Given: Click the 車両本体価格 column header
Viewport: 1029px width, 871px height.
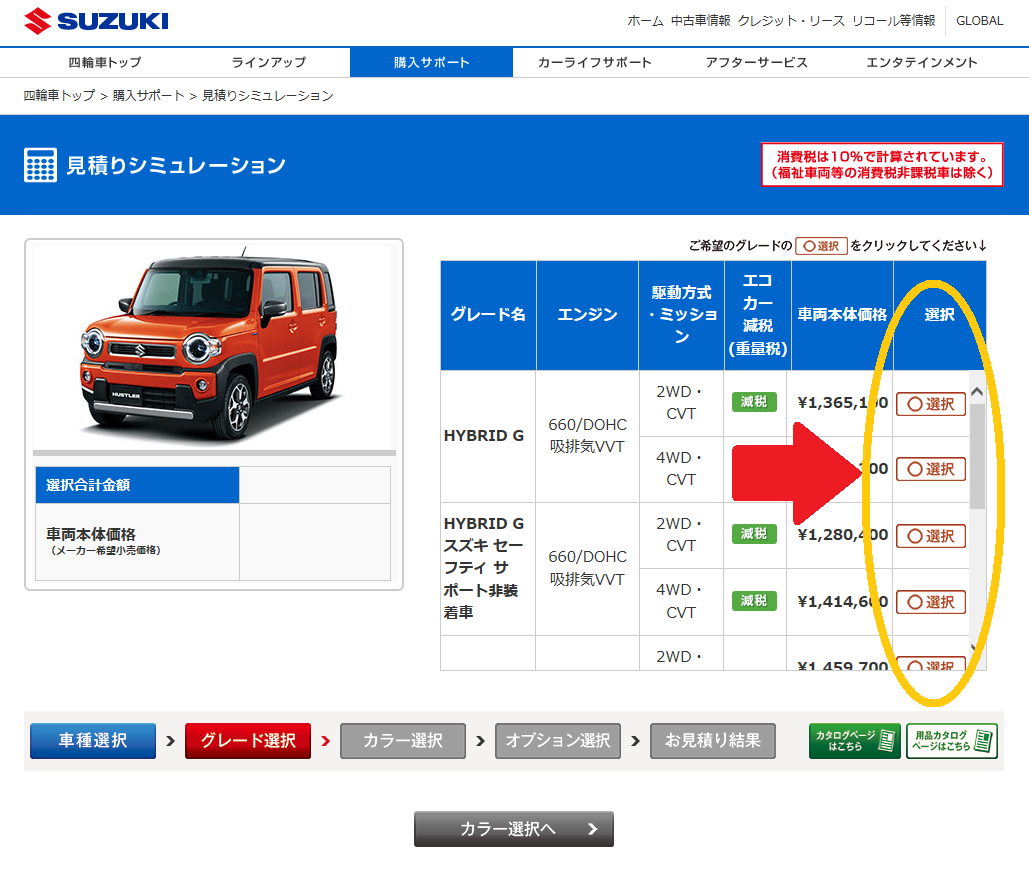Looking at the screenshot, I should (x=842, y=315).
